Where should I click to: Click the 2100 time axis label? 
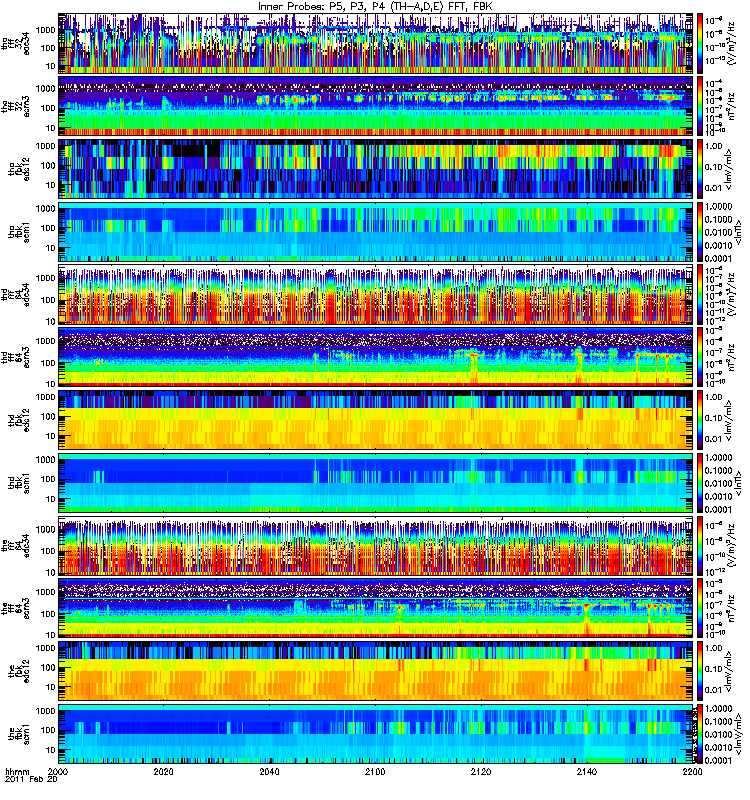(375, 771)
